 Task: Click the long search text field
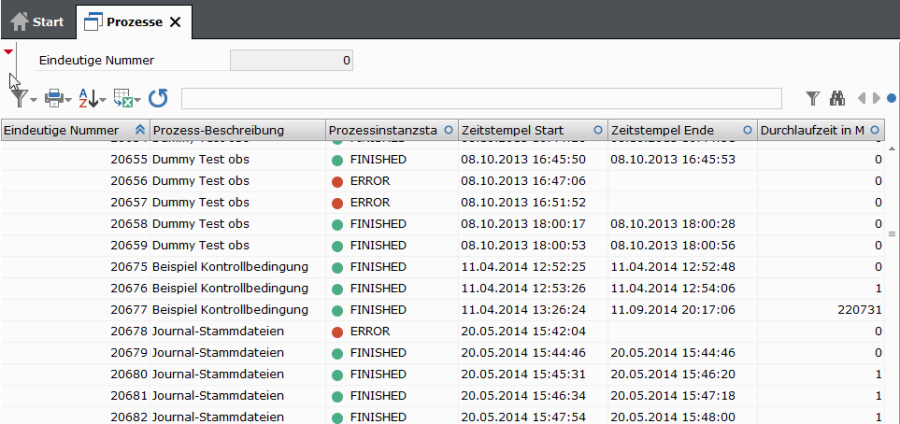[x=481, y=98]
